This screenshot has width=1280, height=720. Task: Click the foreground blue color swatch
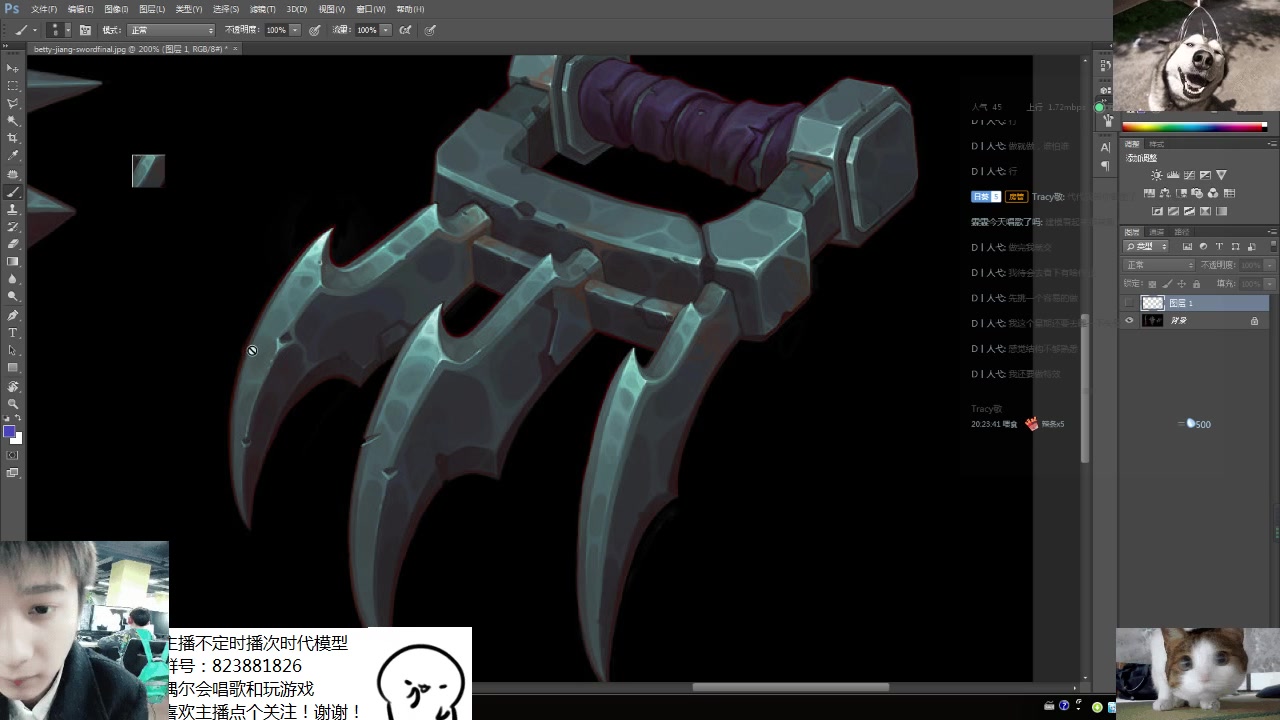click(x=9, y=432)
